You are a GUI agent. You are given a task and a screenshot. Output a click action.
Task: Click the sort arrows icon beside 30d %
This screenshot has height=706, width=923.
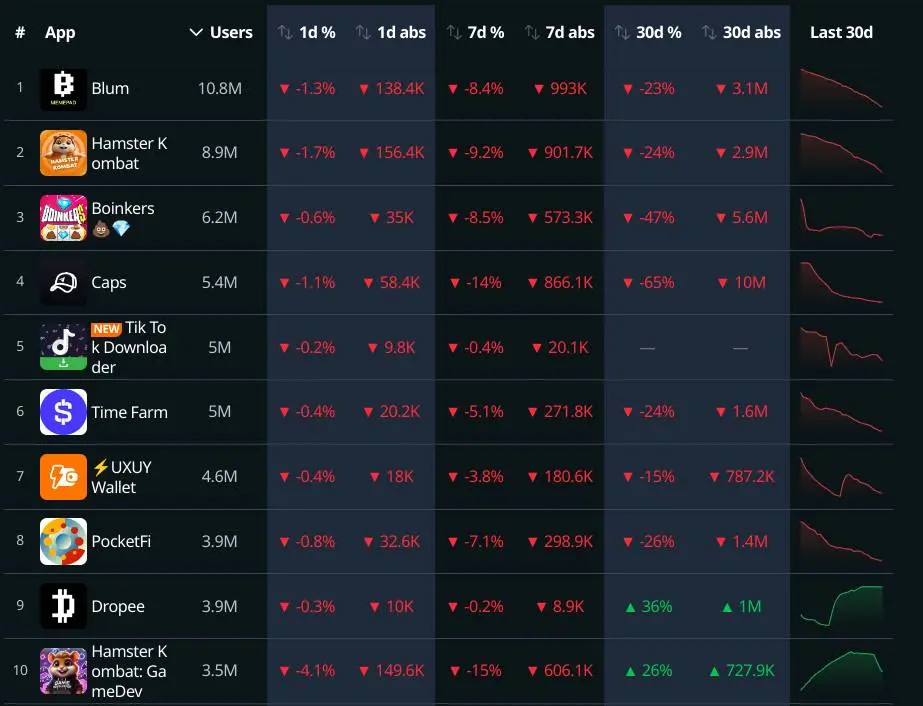[x=622, y=32]
